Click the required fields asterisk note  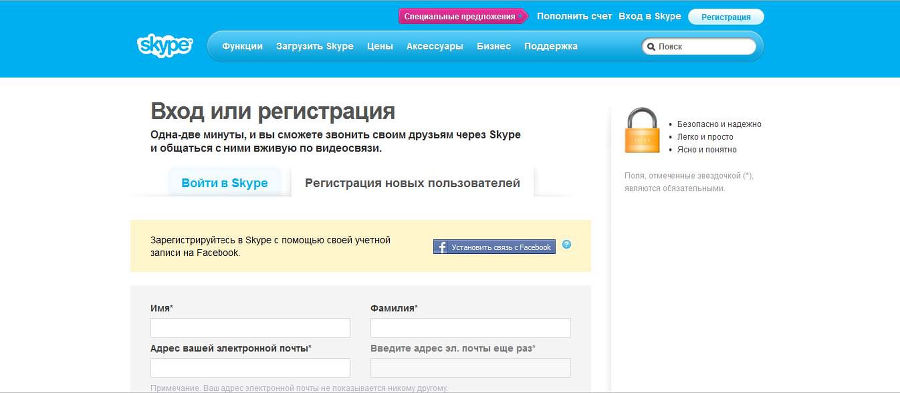(689, 182)
